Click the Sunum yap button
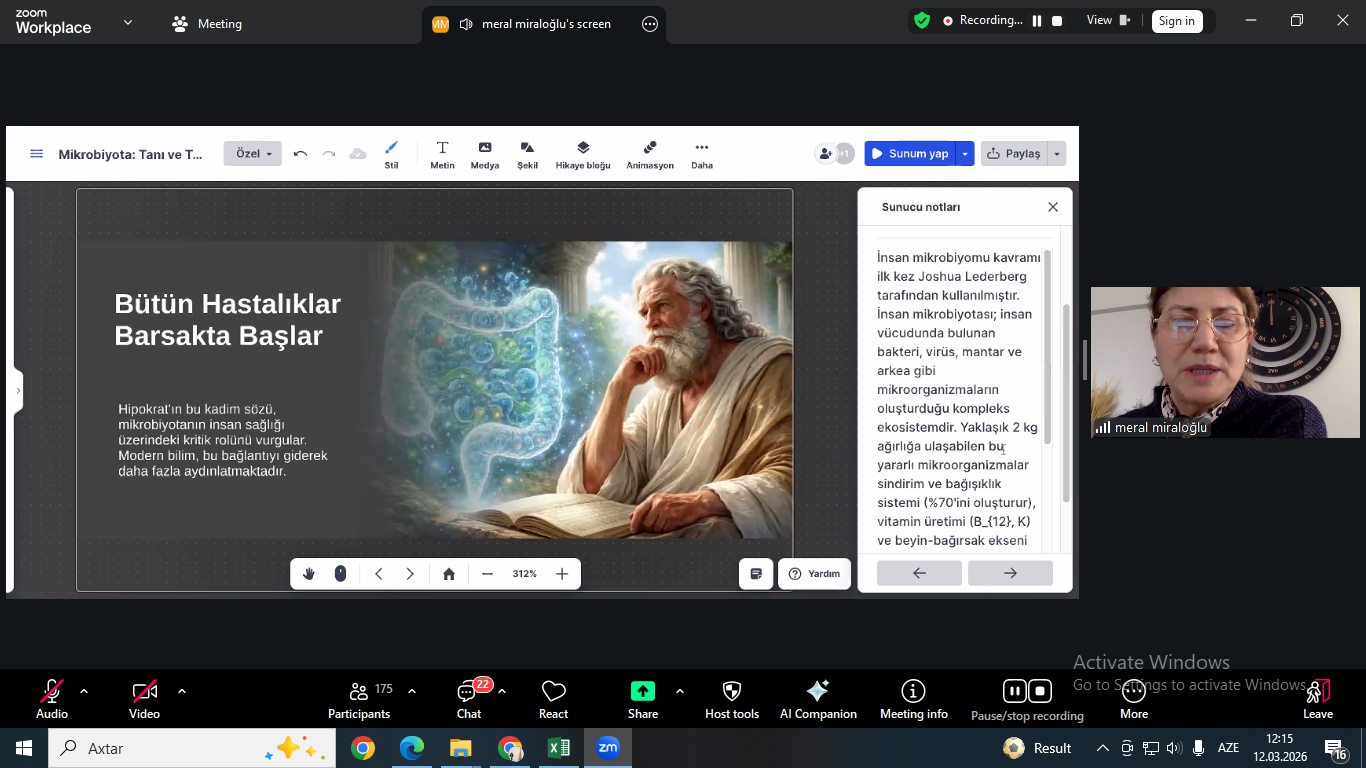The image size is (1366, 768). click(x=909, y=154)
